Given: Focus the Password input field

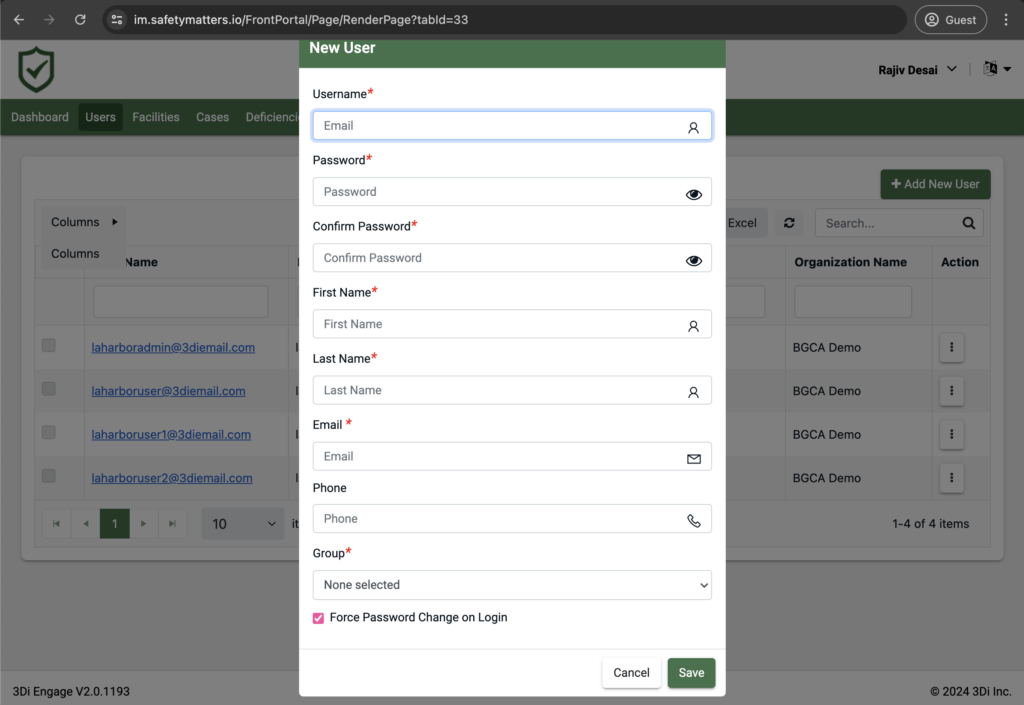Looking at the screenshot, I should click(x=512, y=192).
